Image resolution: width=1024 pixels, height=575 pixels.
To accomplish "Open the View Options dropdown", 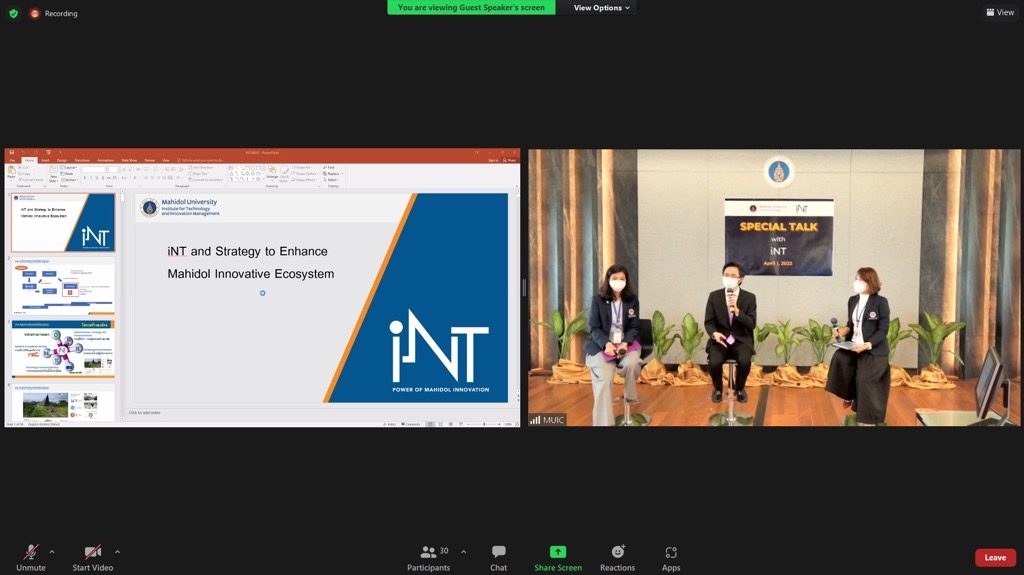I will point(601,8).
